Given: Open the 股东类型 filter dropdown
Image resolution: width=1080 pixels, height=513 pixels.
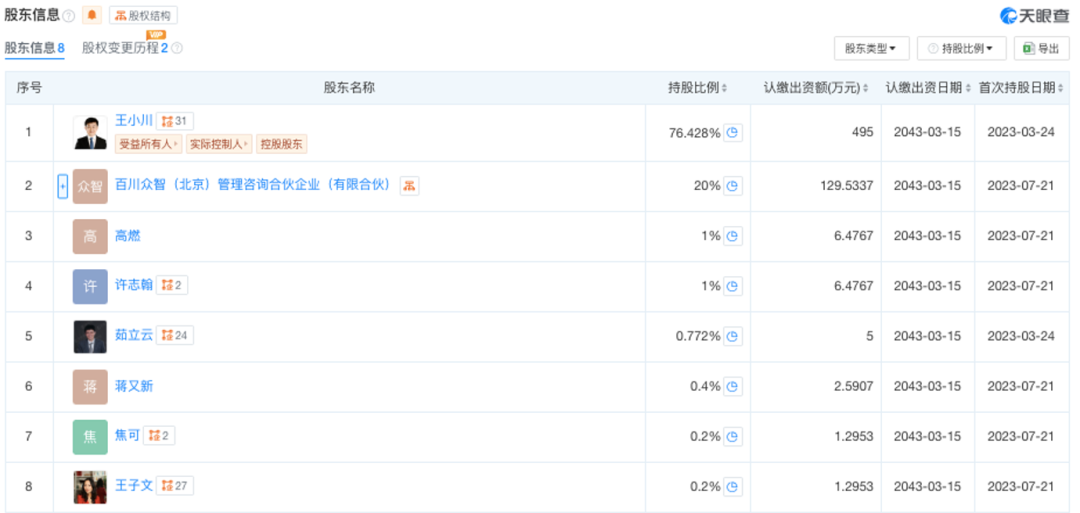Looking at the screenshot, I should pyautogui.click(x=870, y=48).
